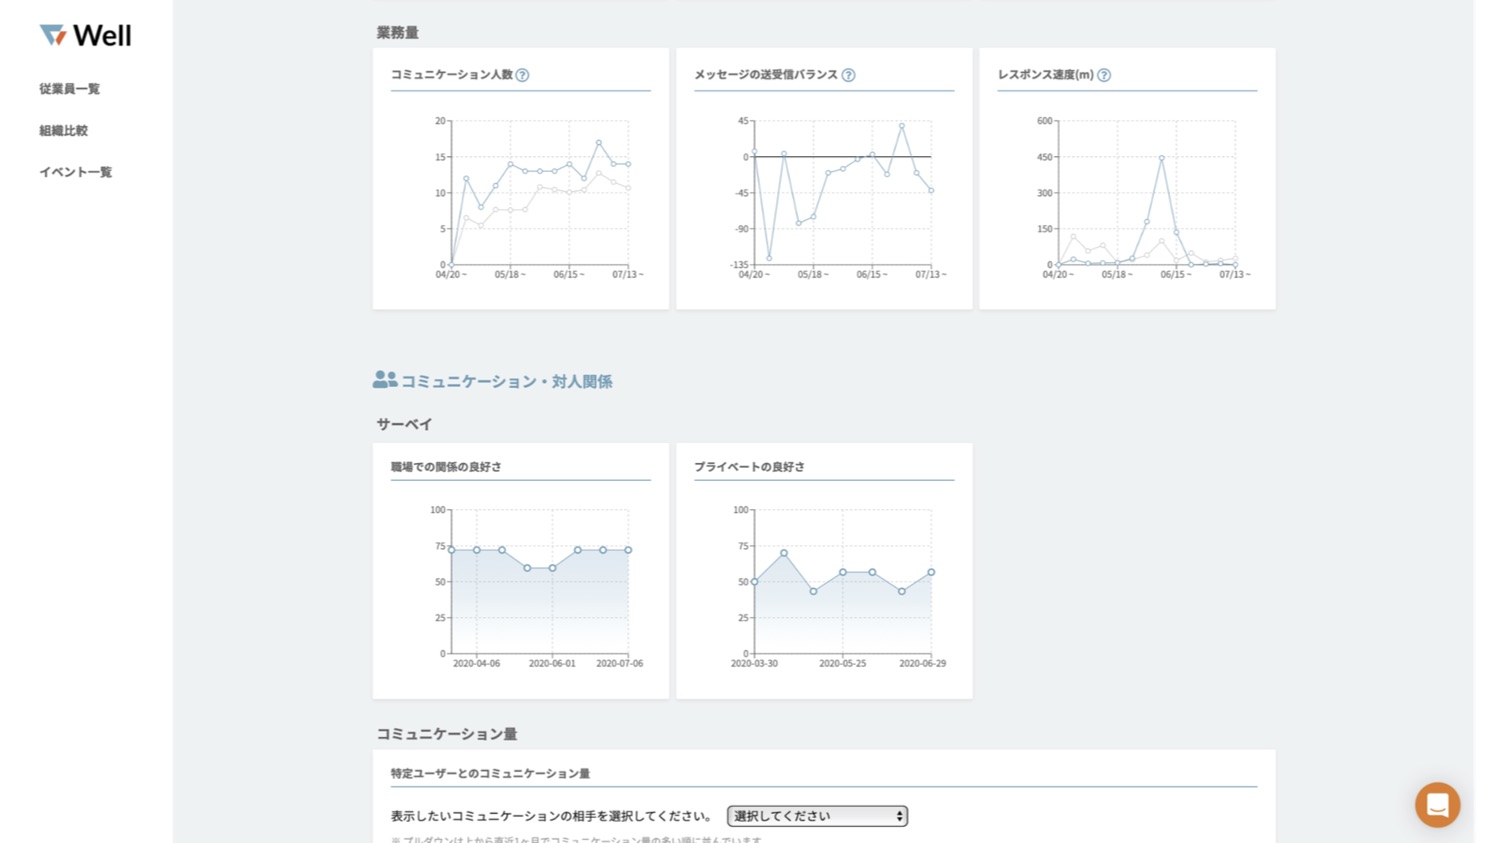The width and height of the screenshot is (1500, 843).
Task: Click the 職場での関係の良さ card title
Action: click(446, 467)
